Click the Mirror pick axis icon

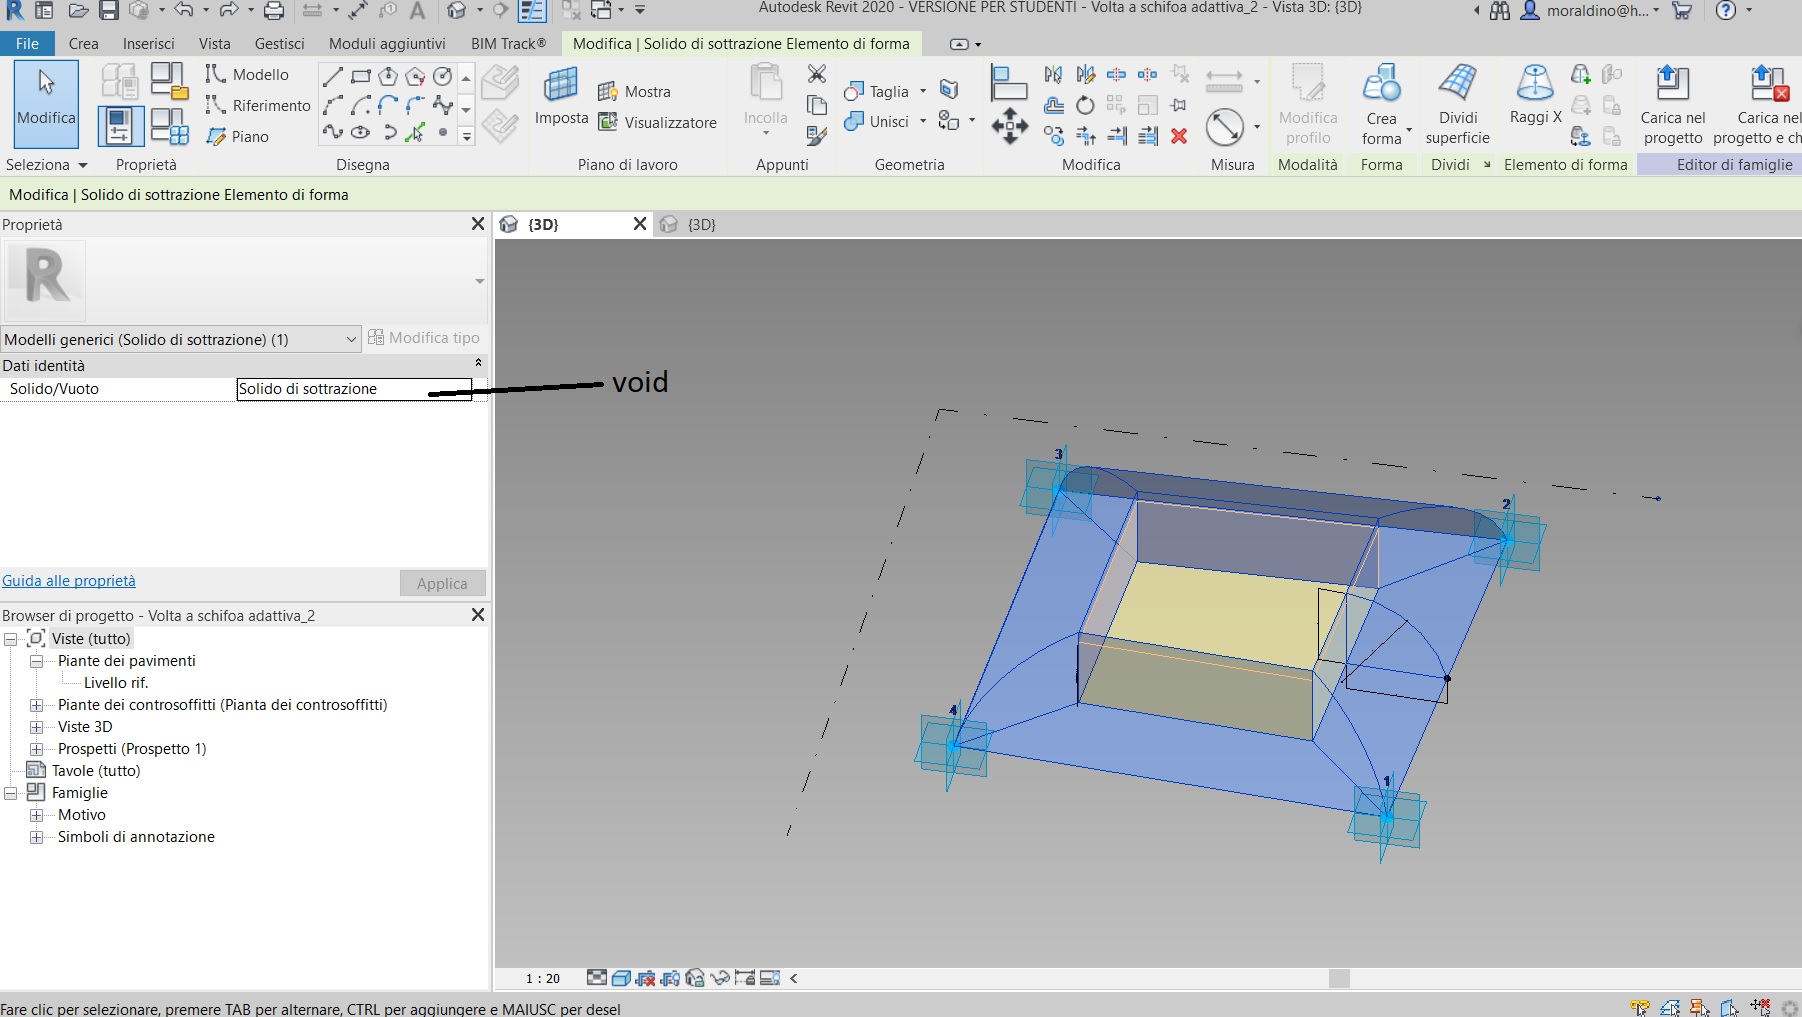coord(1053,74)
